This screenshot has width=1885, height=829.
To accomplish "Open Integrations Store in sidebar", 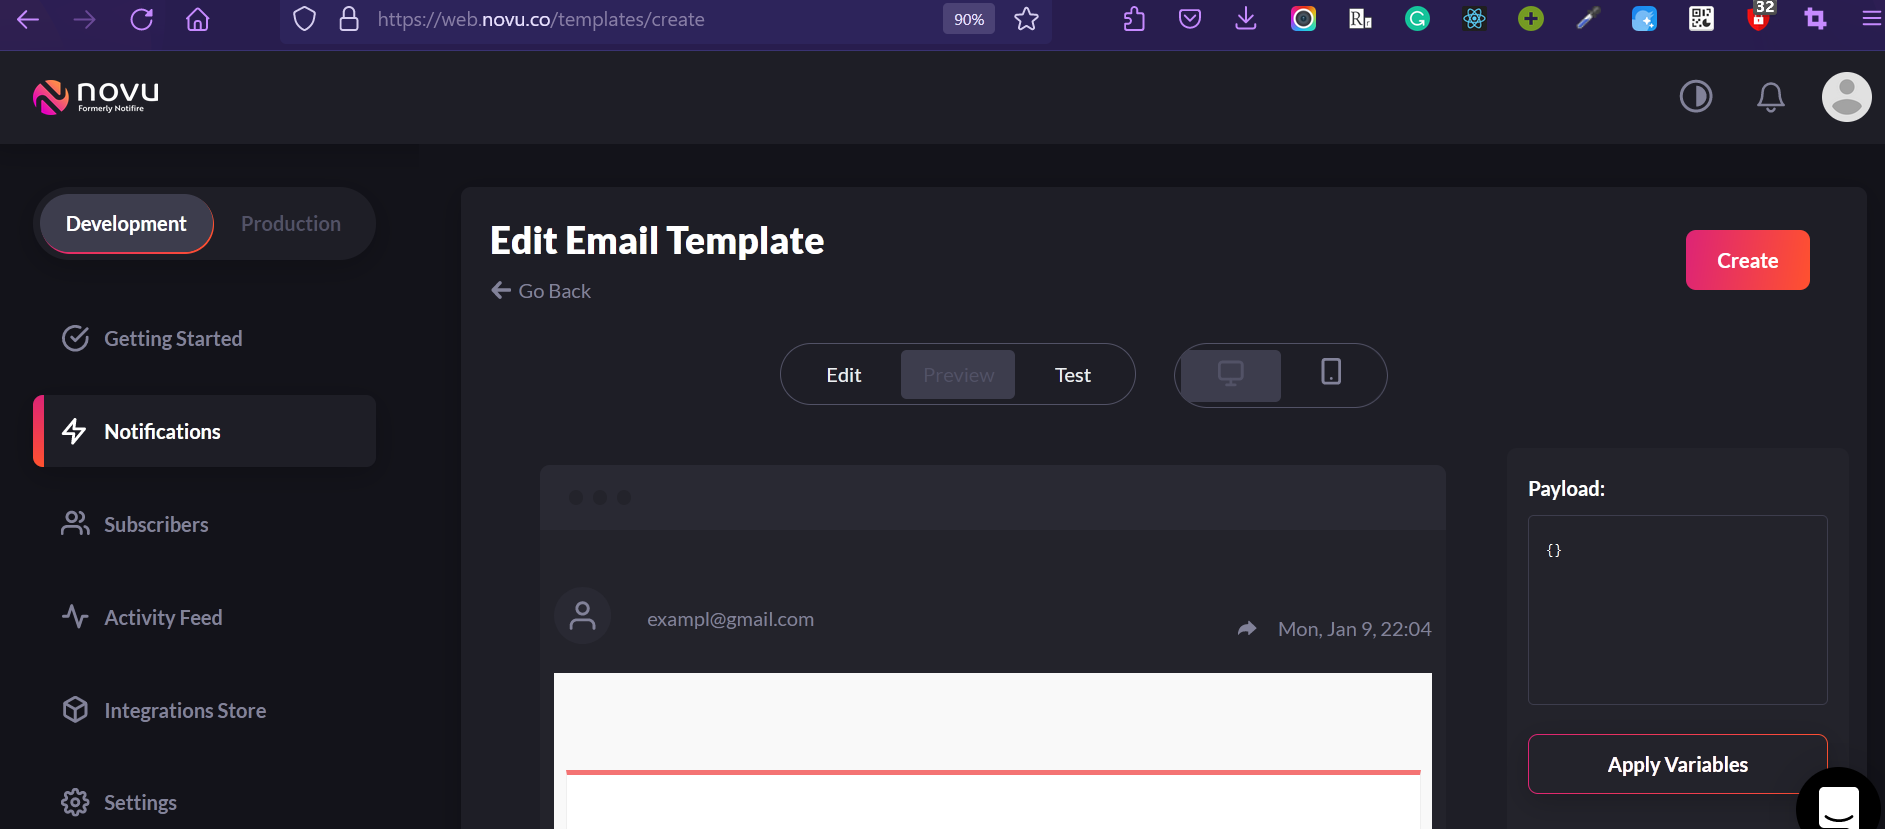I will [205, 710].
